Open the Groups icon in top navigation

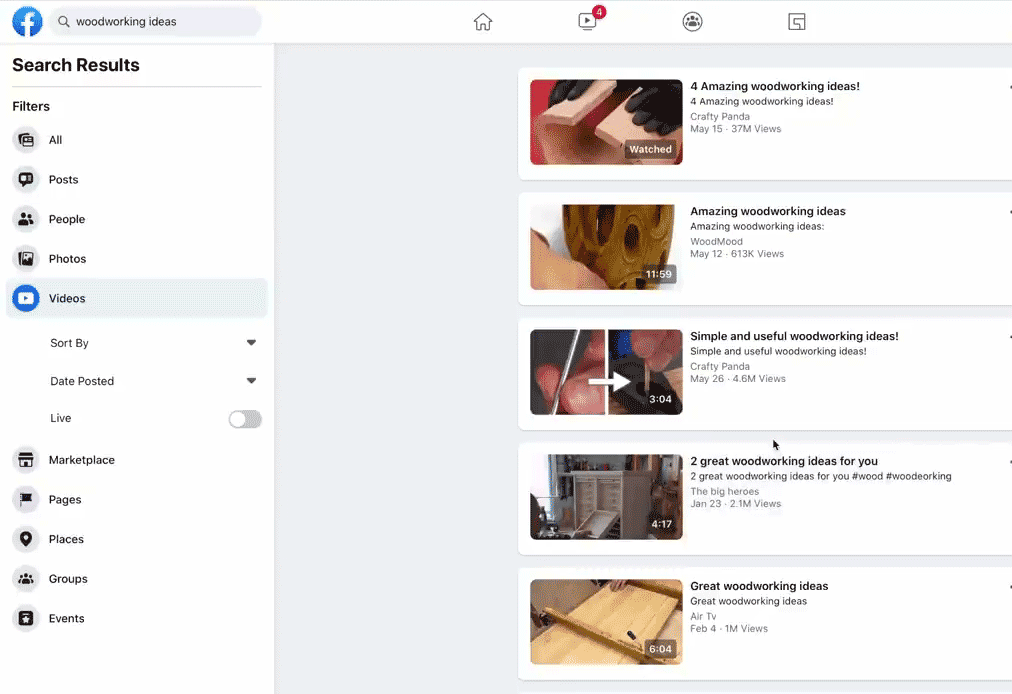click(x=693, y=21)
